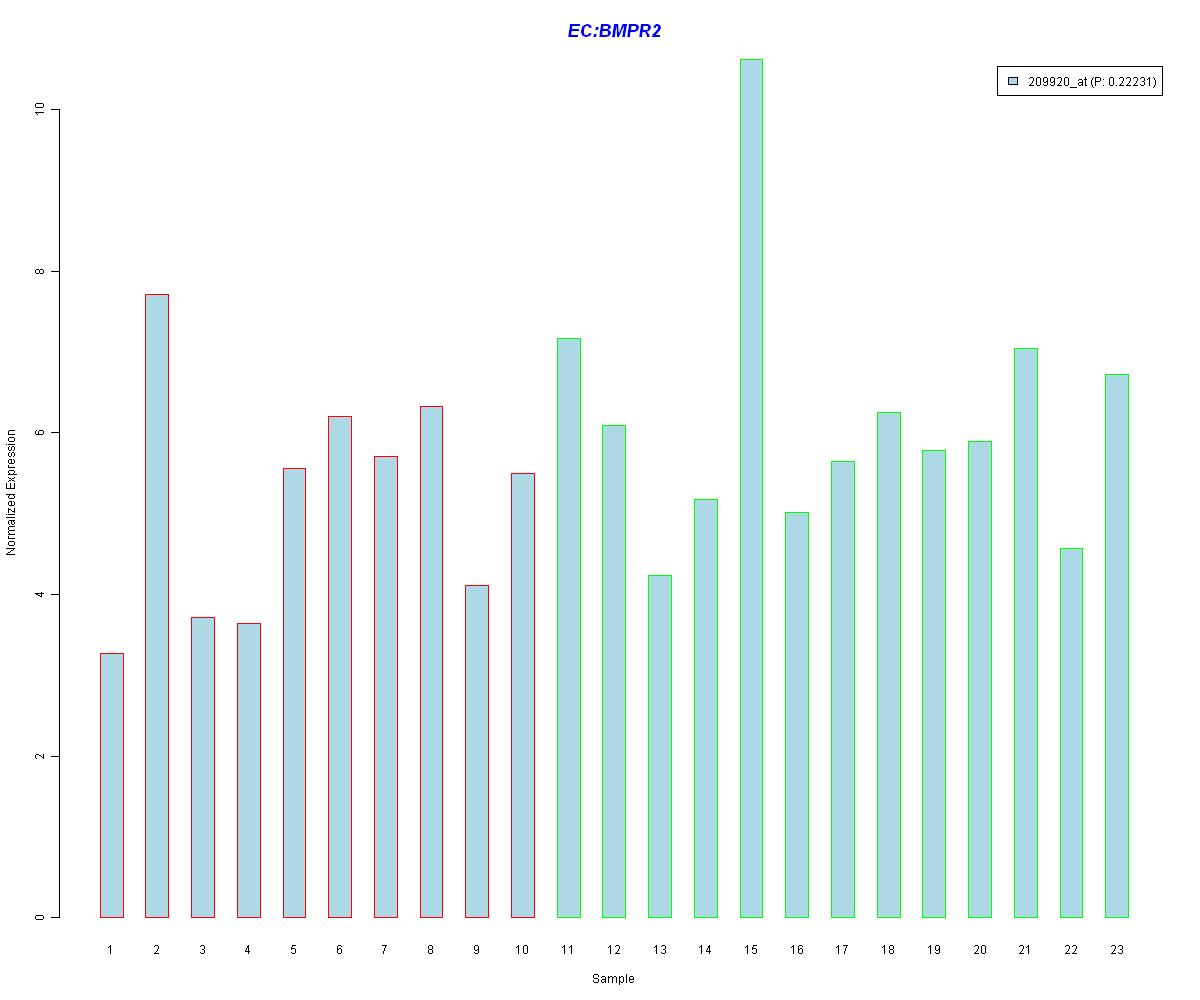Select the green bar for sample 23

1117,646
